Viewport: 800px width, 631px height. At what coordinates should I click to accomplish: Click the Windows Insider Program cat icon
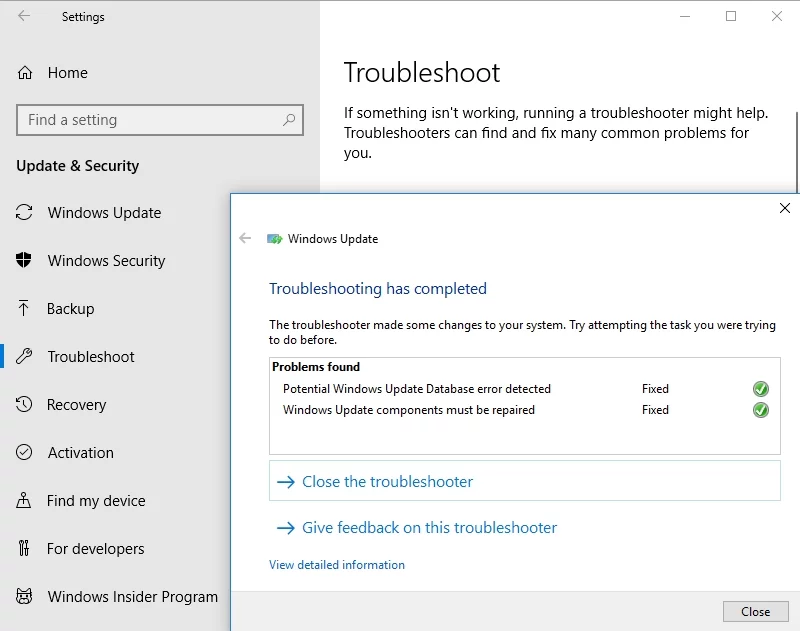pyautogui.click(x=25, y=597)
